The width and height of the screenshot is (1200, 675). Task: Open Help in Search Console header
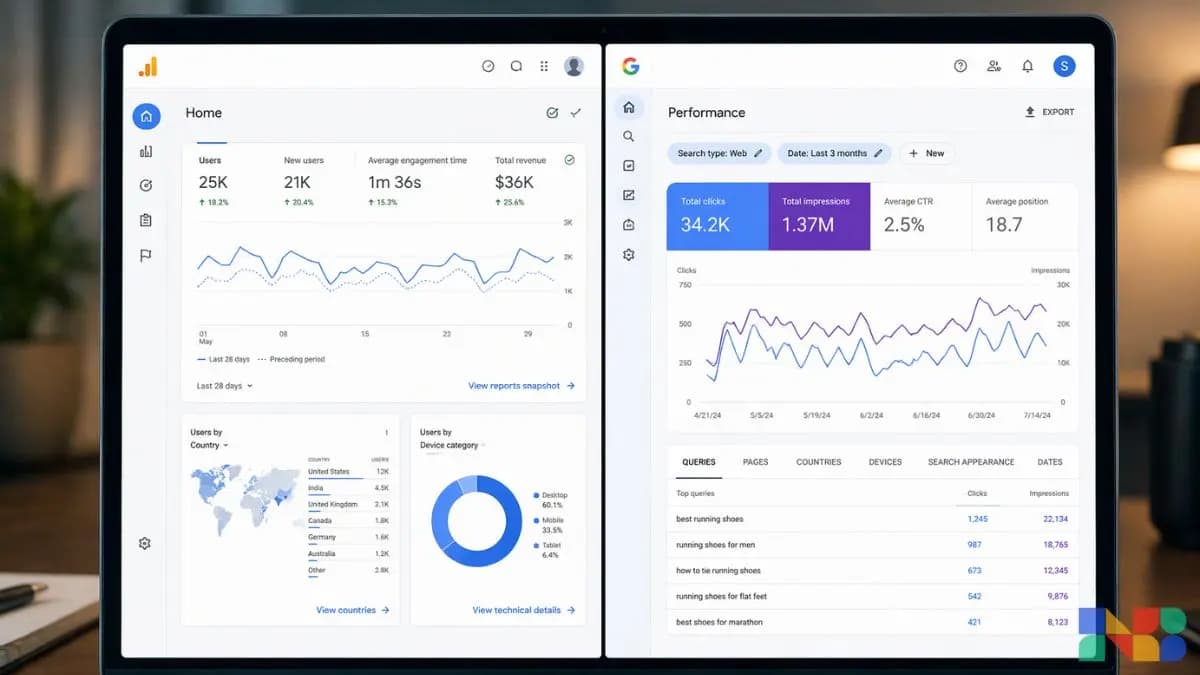point(961,66)
